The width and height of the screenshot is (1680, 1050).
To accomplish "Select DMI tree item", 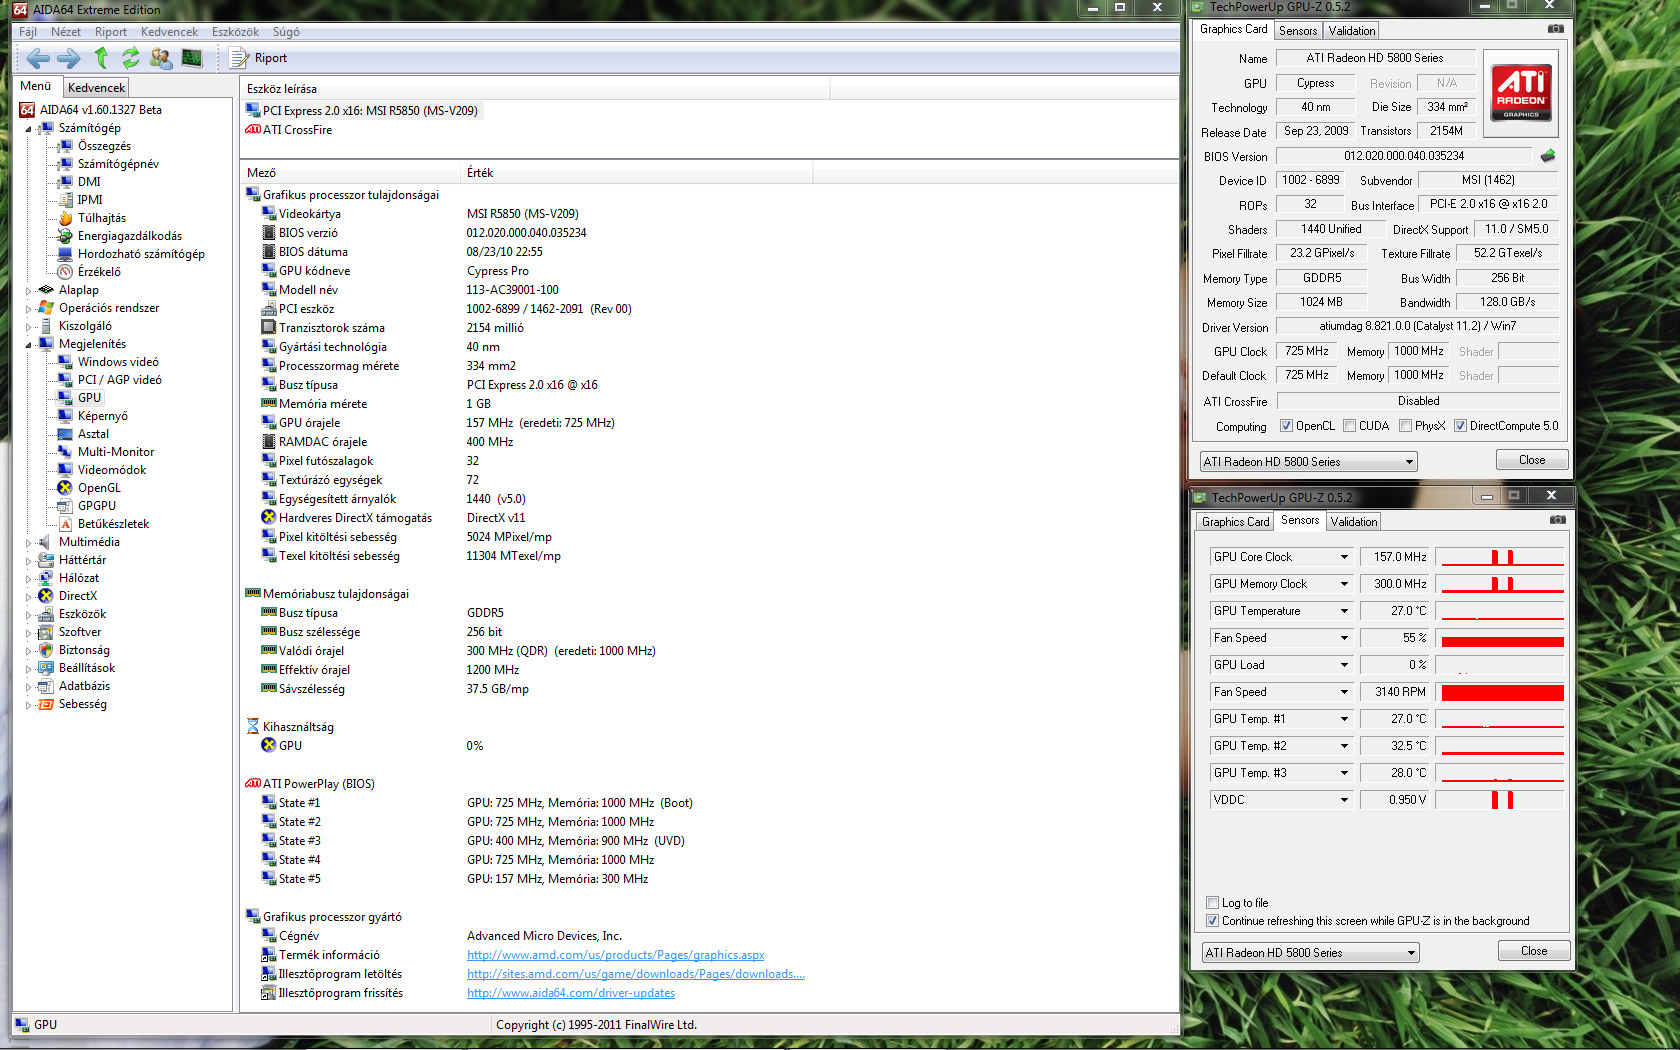I will pyautogui.click(x=89, y=182).
